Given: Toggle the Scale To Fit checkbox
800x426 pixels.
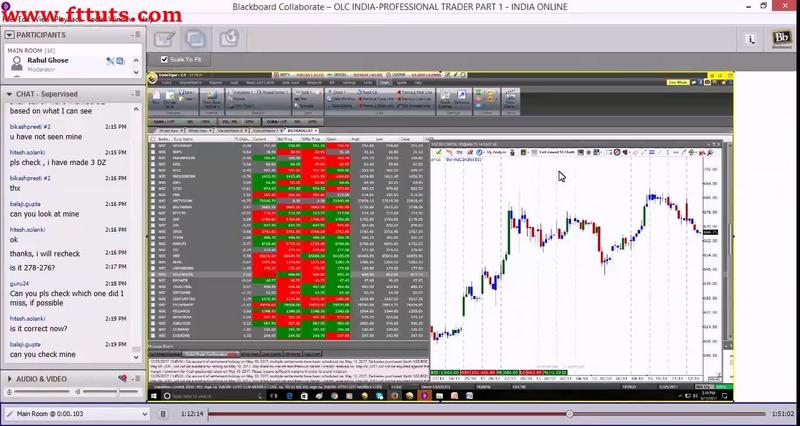Looking at the screenshot, I should point(164,60).
